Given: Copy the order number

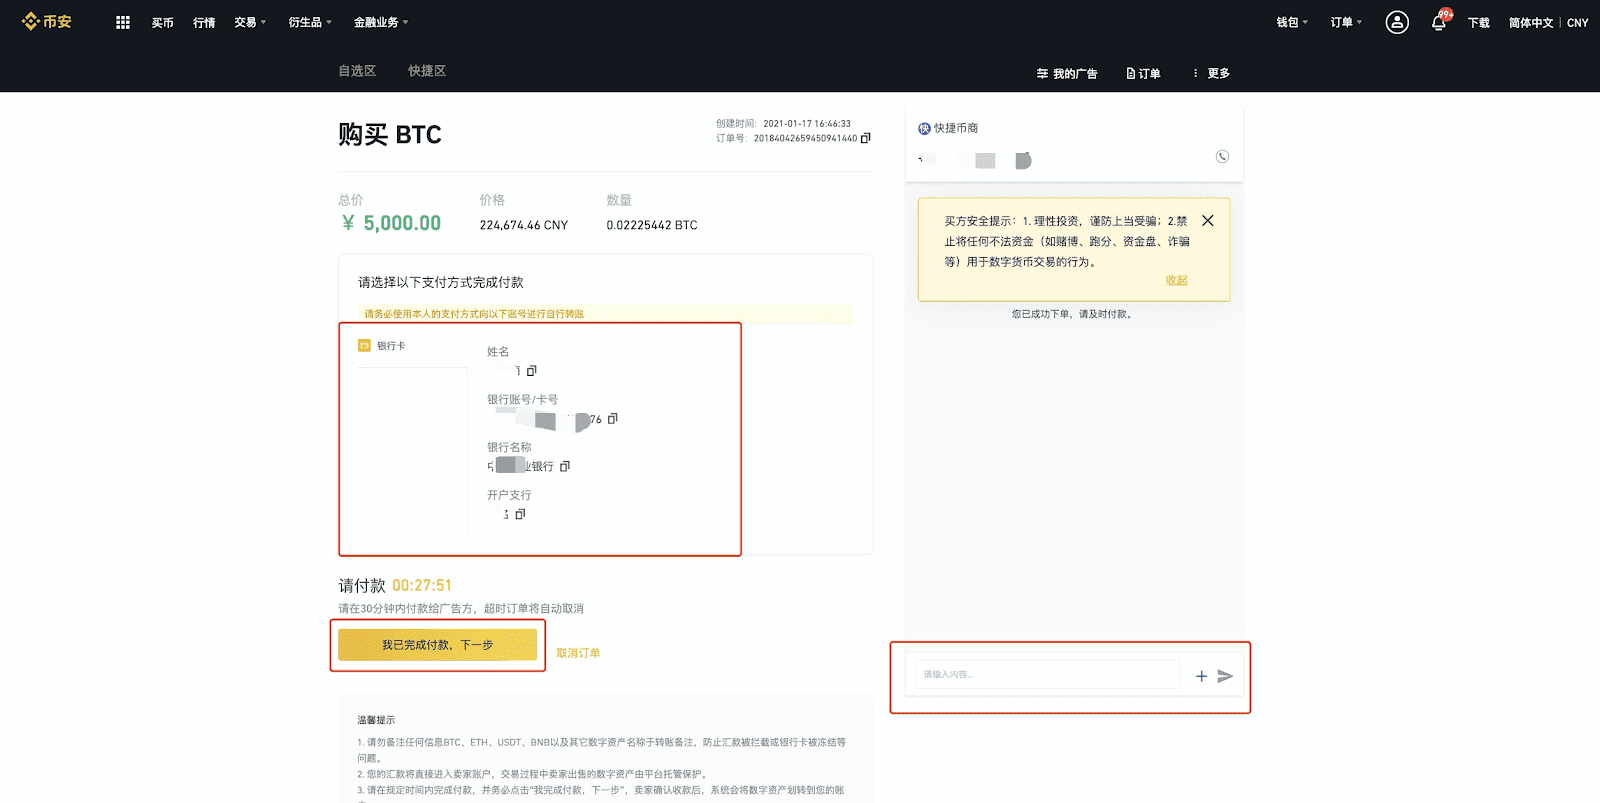Looking at the screenshot, I should click(866, 138).
